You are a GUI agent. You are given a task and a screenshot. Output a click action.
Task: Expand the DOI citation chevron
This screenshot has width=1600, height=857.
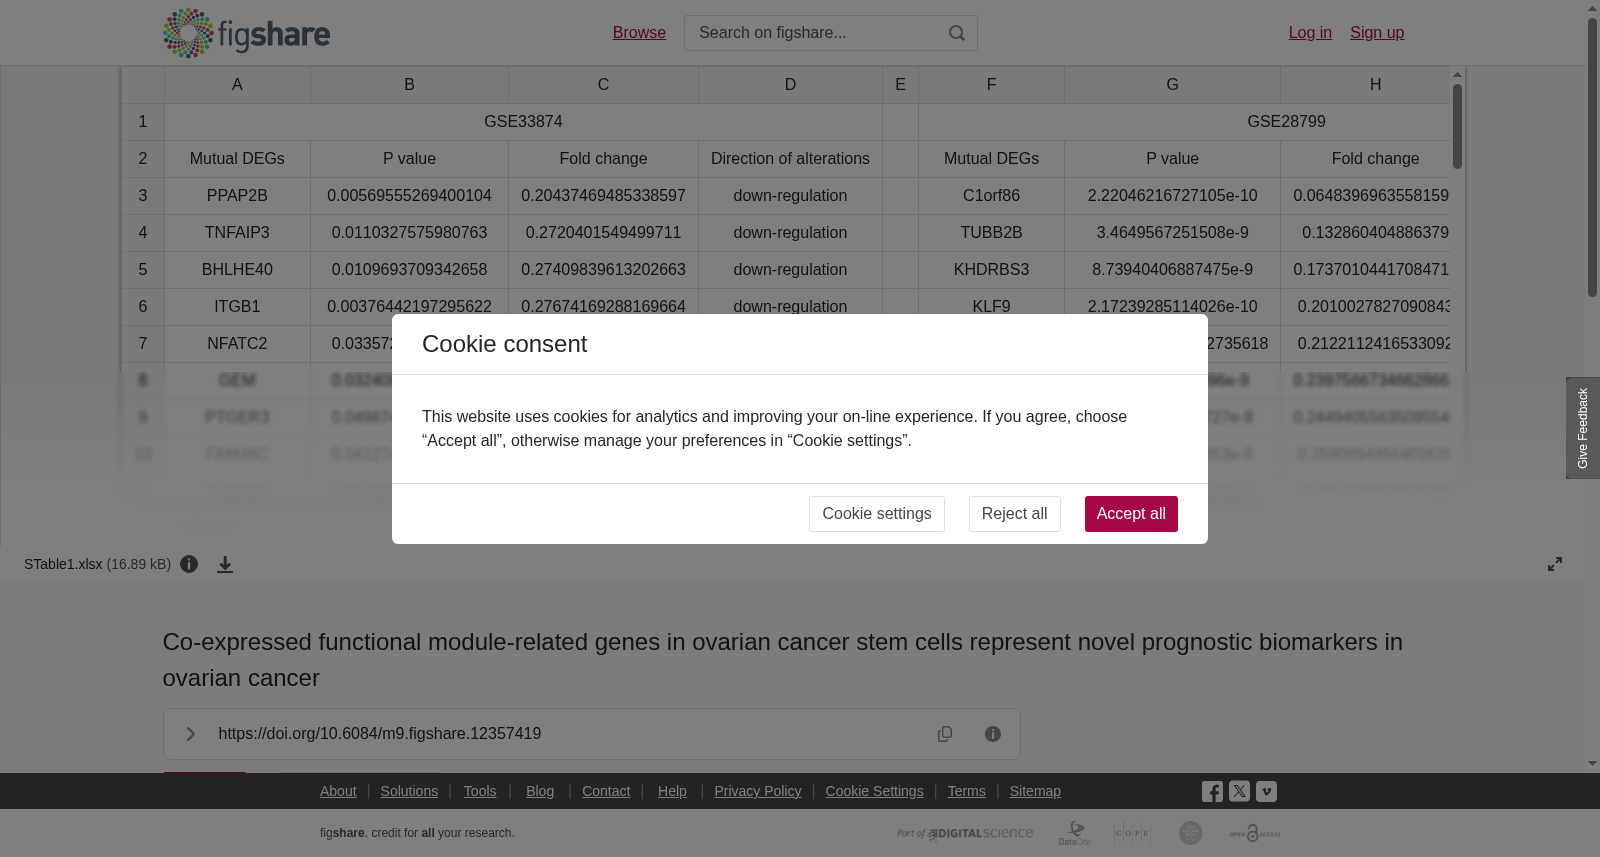point(190,734)
